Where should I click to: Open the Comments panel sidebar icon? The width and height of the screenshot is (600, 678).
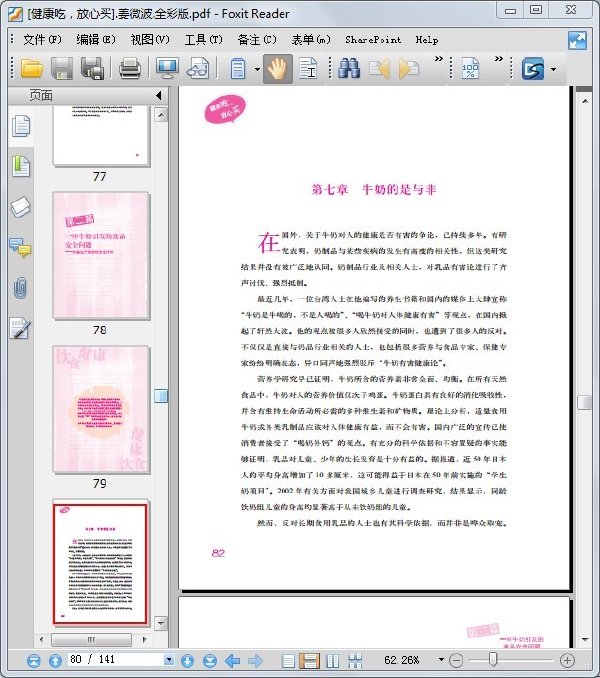coord(20,248)
